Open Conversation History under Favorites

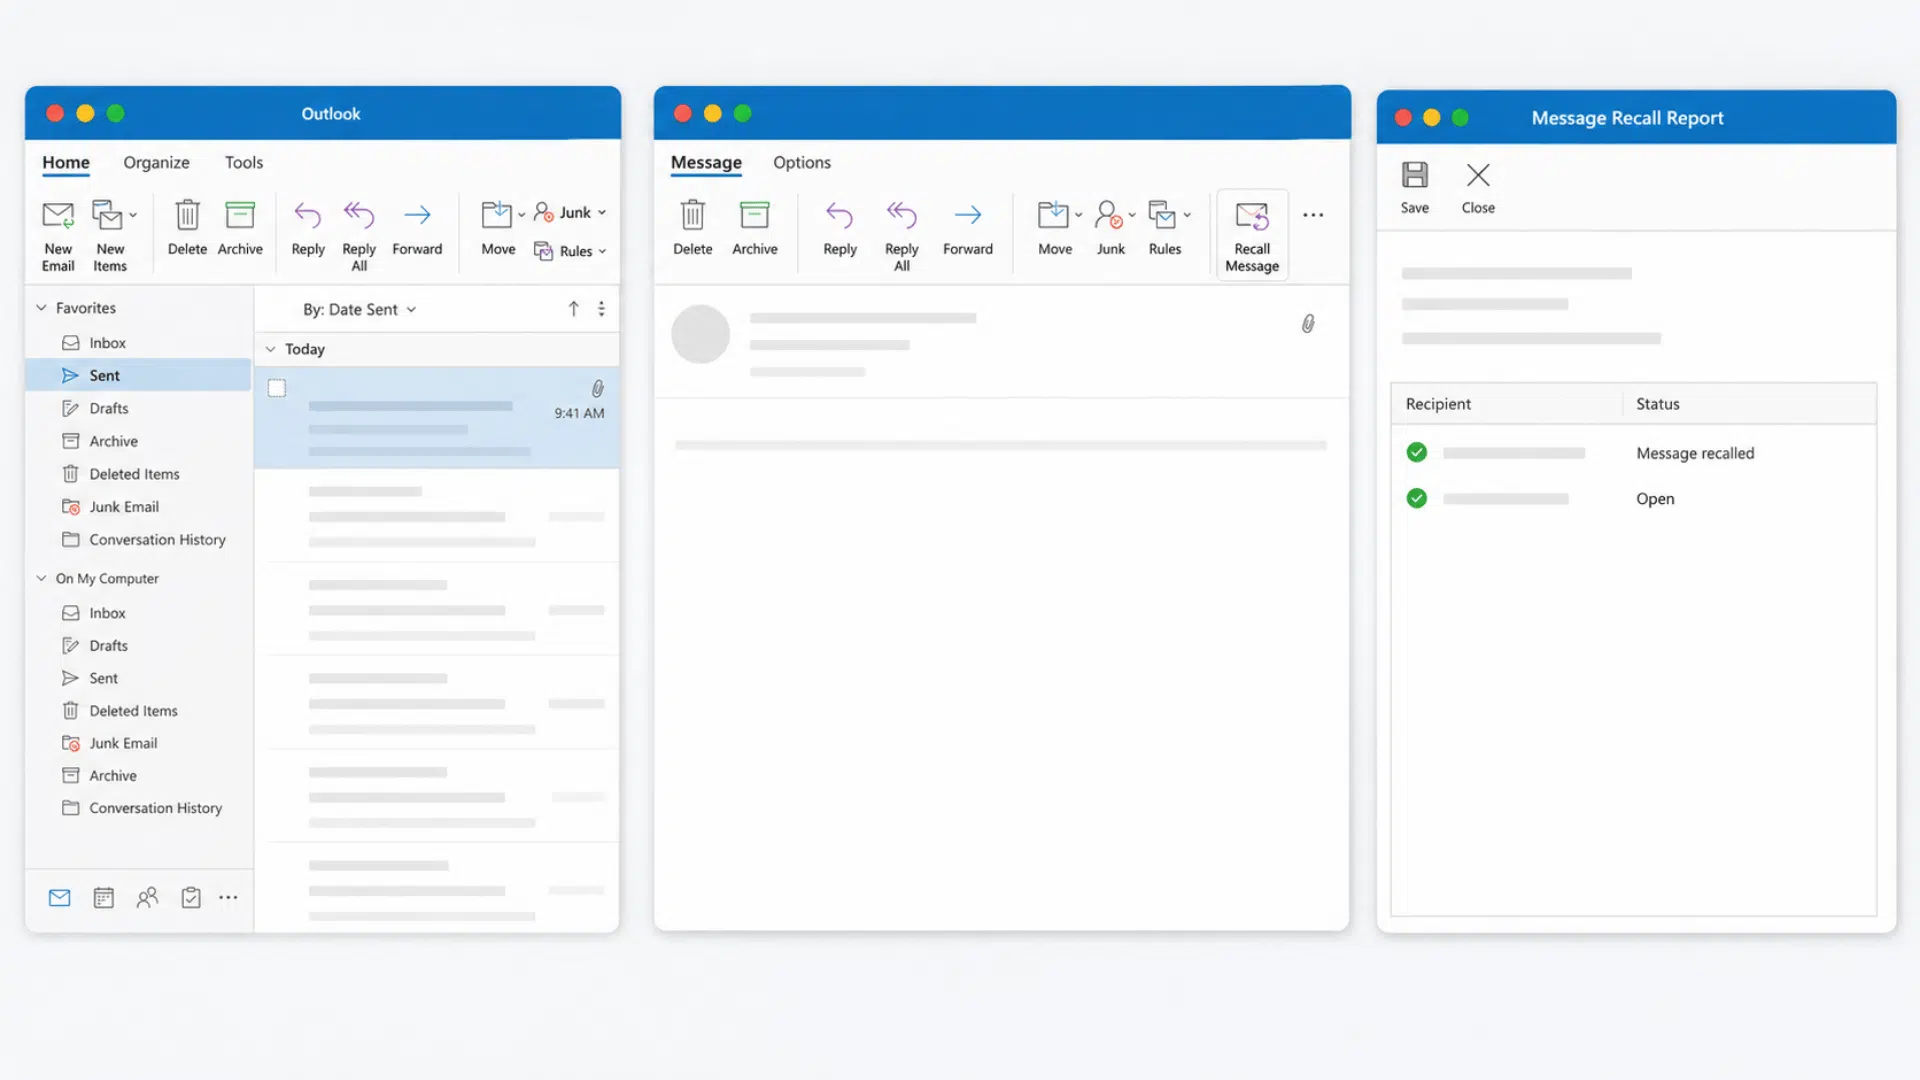(139, 540)
